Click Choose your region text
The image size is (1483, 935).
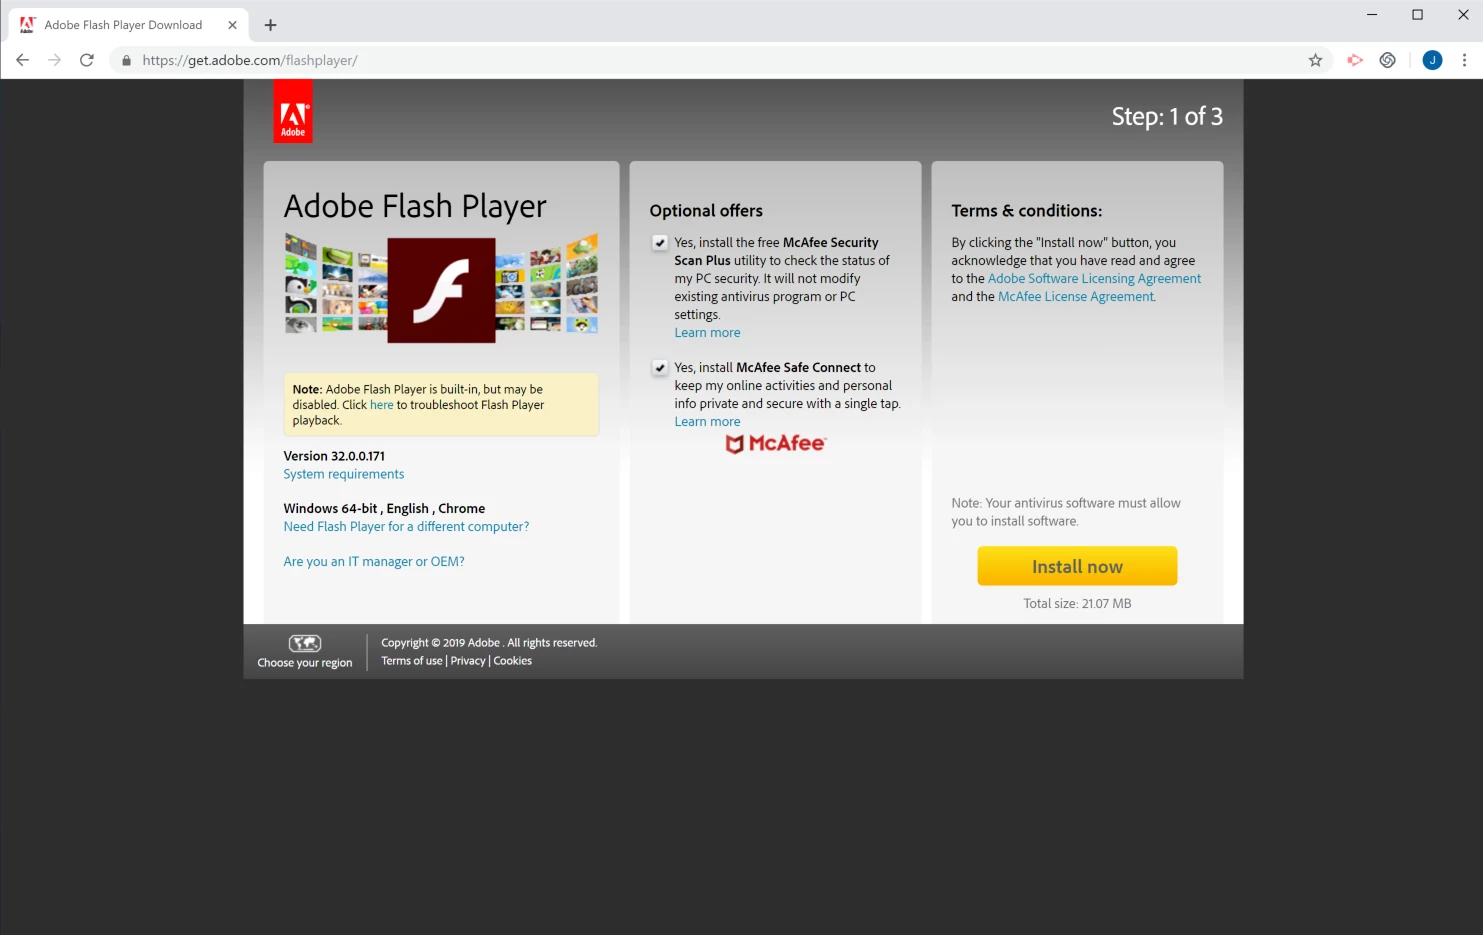tap(305, 663)
